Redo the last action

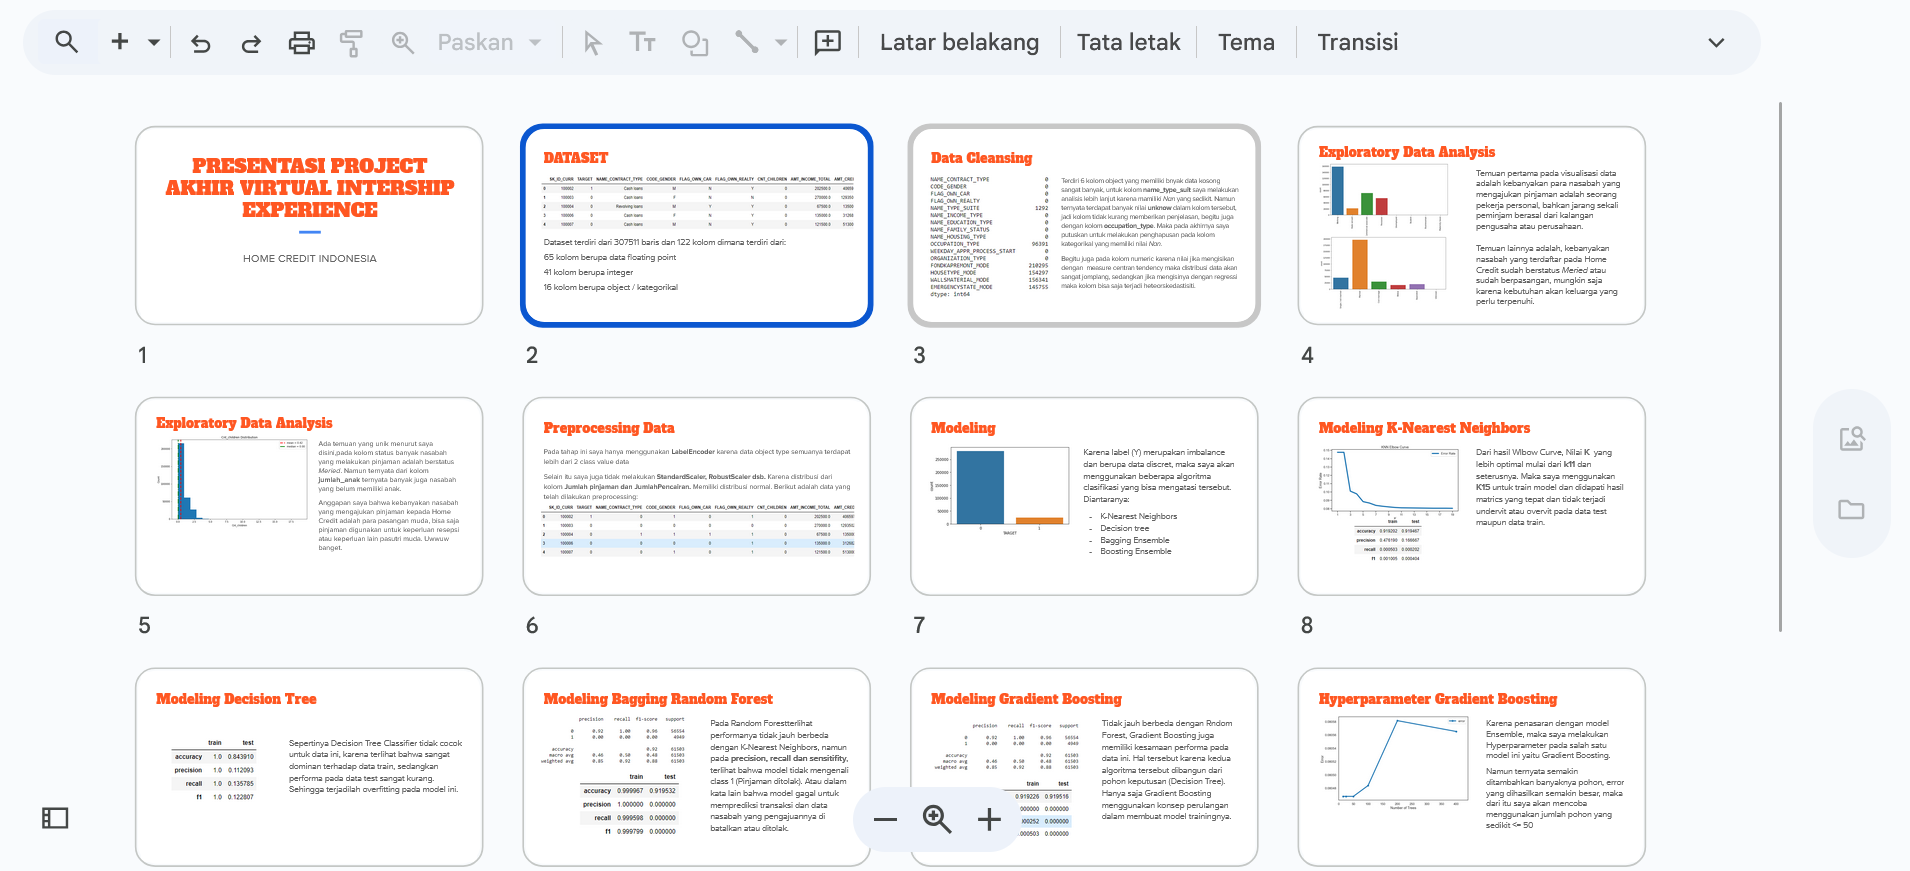coord(251,43)
